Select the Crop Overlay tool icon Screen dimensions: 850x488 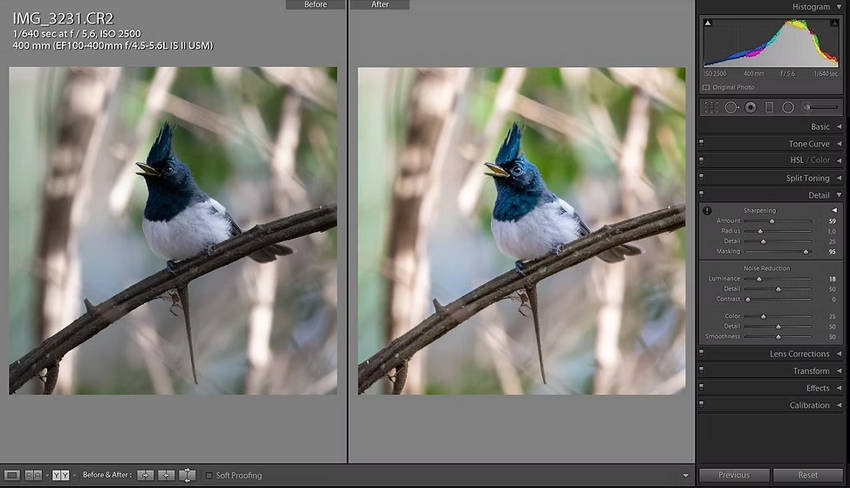pyautogui.click(x=711, y=107)
